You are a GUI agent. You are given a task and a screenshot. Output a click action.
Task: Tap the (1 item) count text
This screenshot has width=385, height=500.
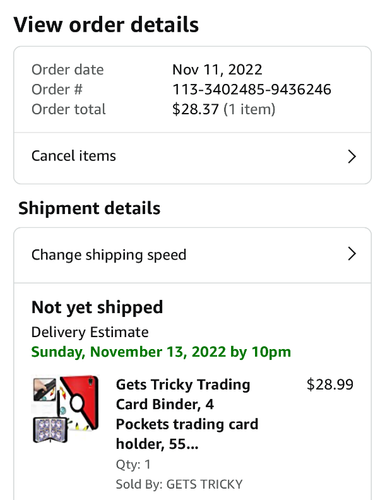tap(249, 109)
